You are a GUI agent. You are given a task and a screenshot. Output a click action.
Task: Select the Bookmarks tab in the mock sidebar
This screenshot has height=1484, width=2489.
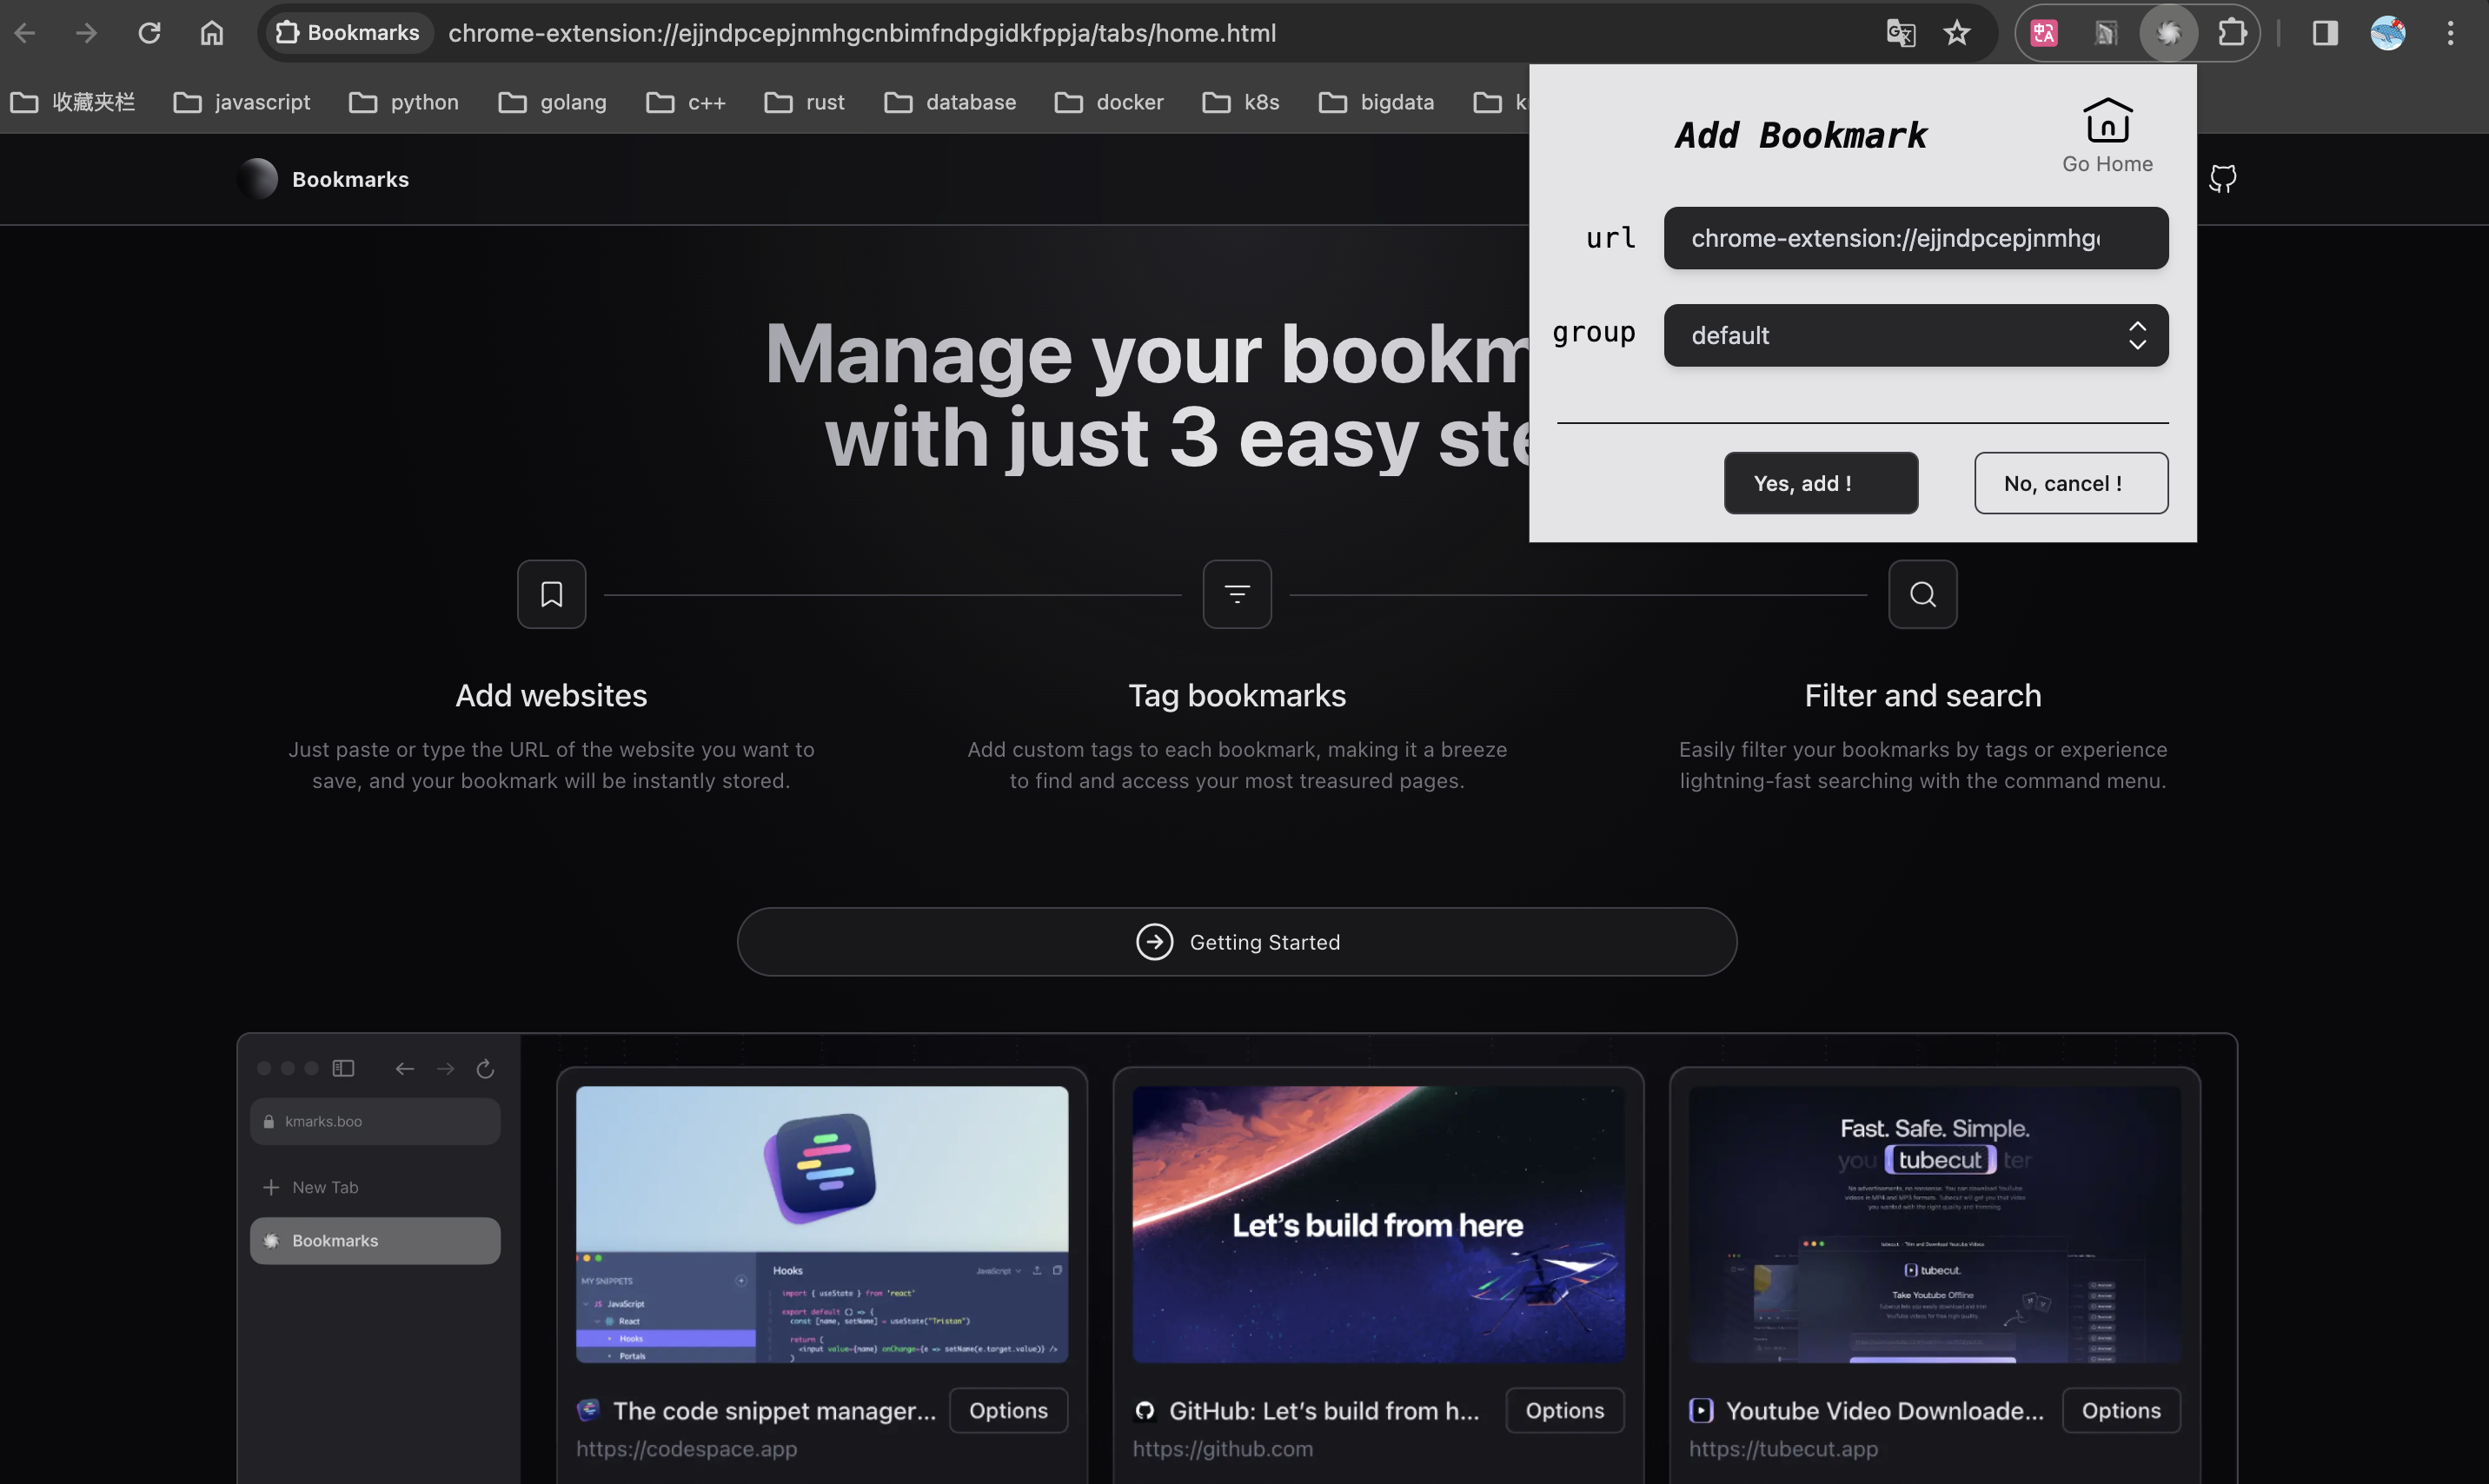375,1240
